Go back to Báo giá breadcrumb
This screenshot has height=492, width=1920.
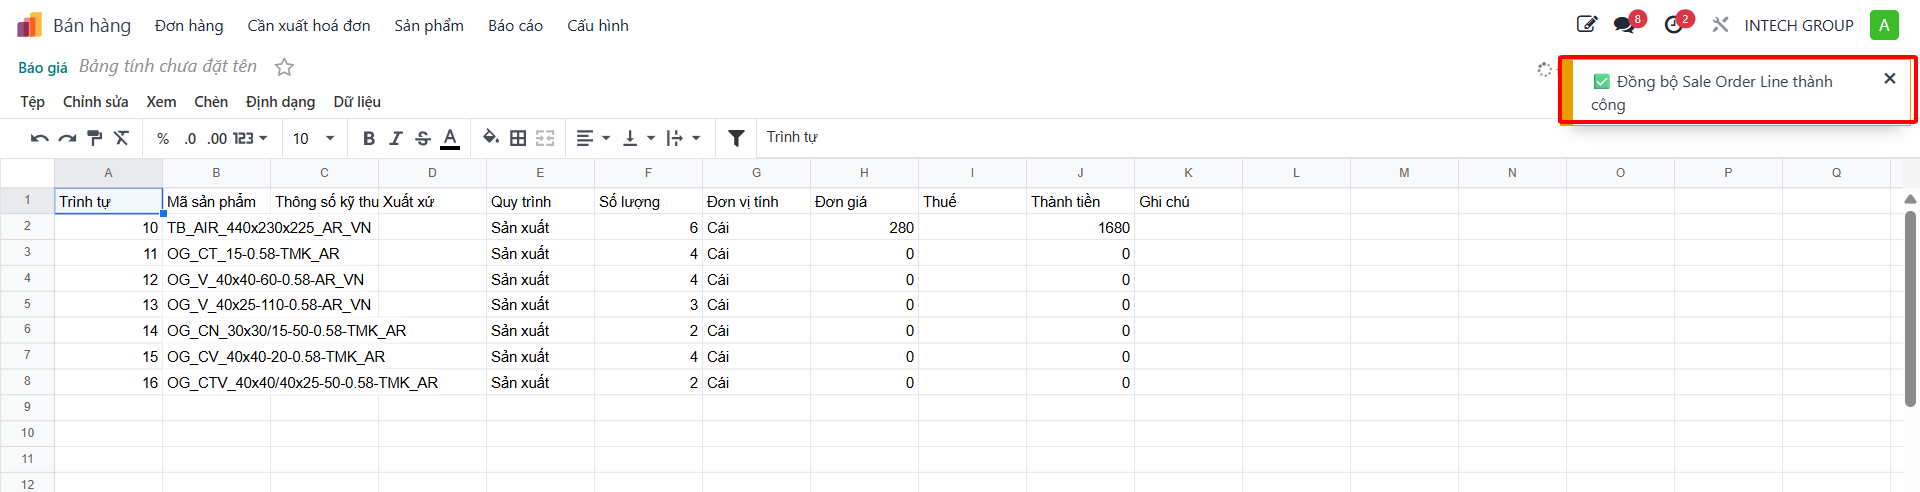(x=43, y=67)
